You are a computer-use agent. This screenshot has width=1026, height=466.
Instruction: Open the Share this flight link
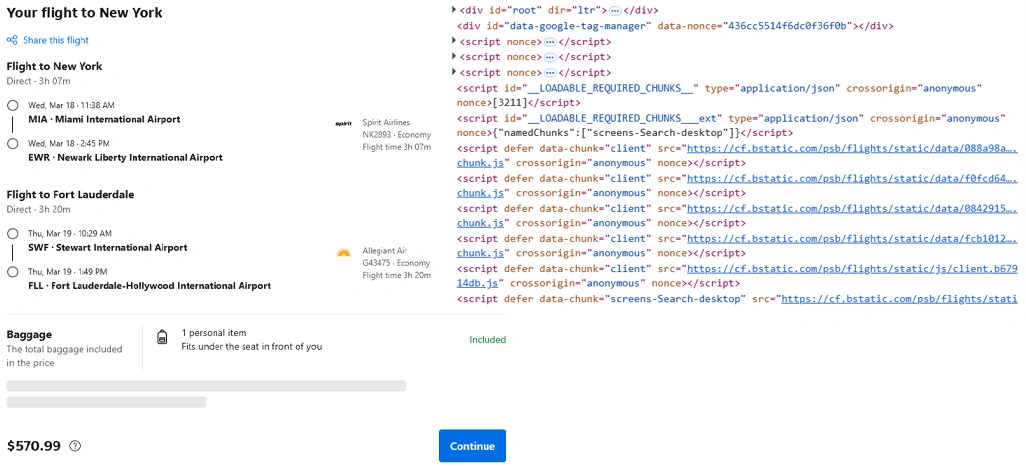tap(56, 41)
